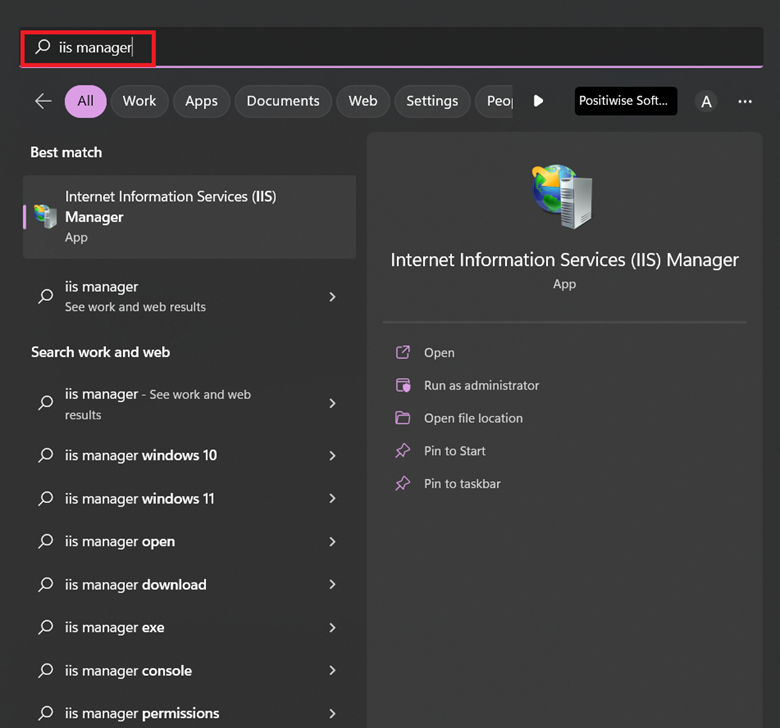Select the 'iis manager windows 10' suggestion
The height and width of the screenshot is (728, 780).
tap(190, 455)
